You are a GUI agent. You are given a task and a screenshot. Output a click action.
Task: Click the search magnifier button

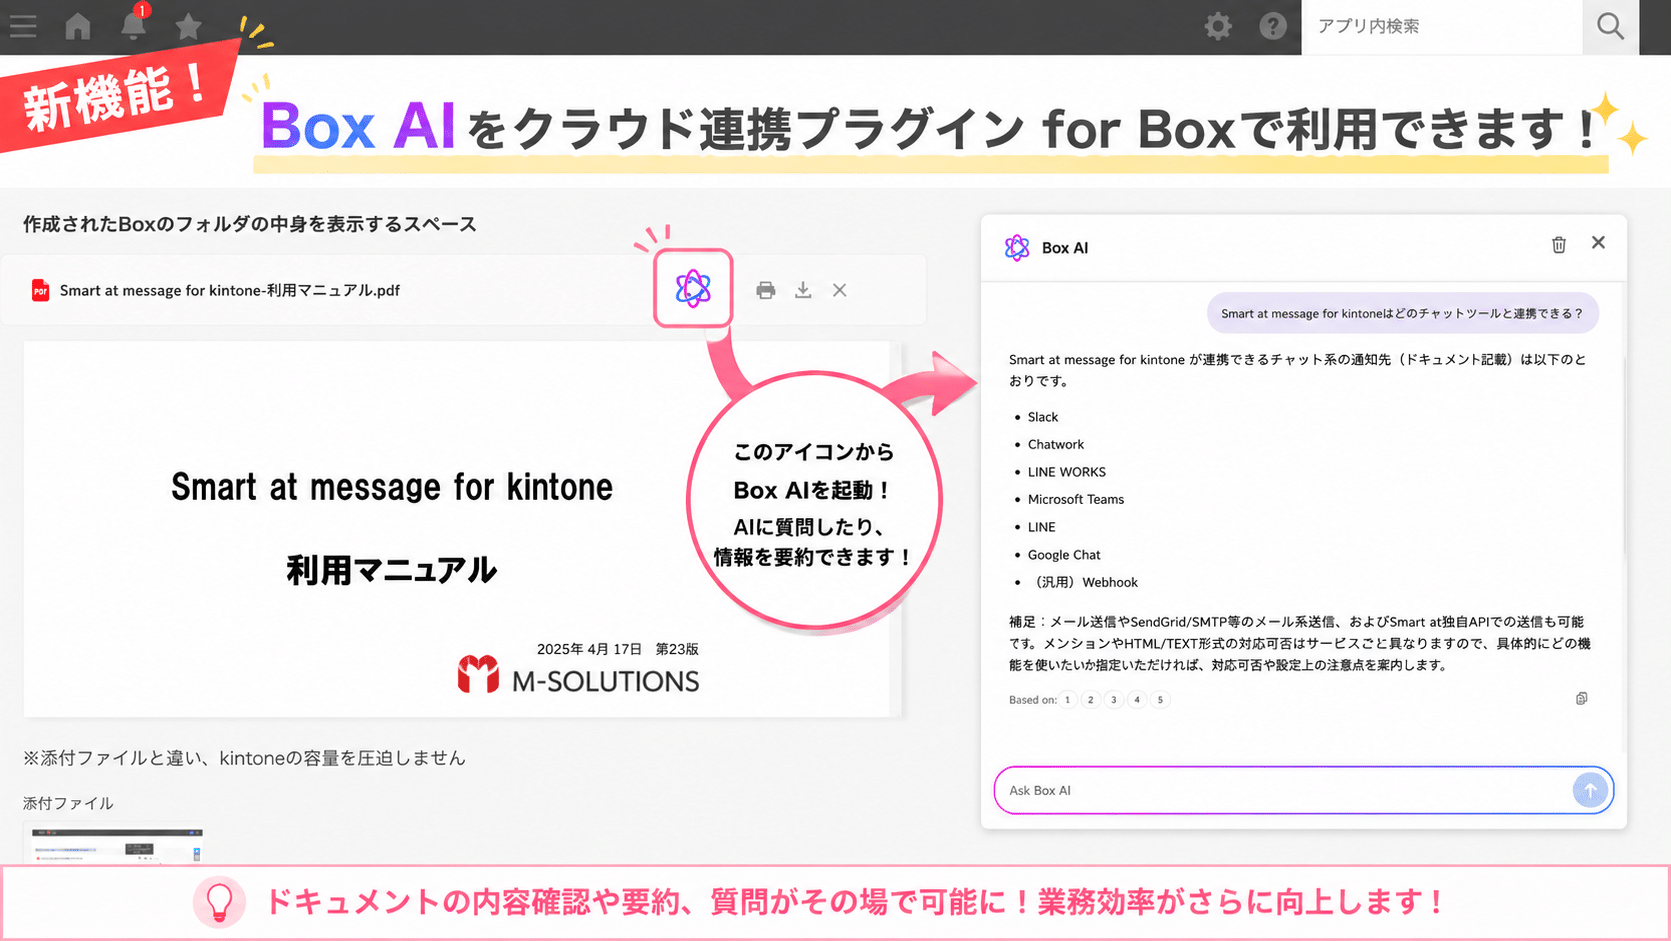[x=1610, y=27]
